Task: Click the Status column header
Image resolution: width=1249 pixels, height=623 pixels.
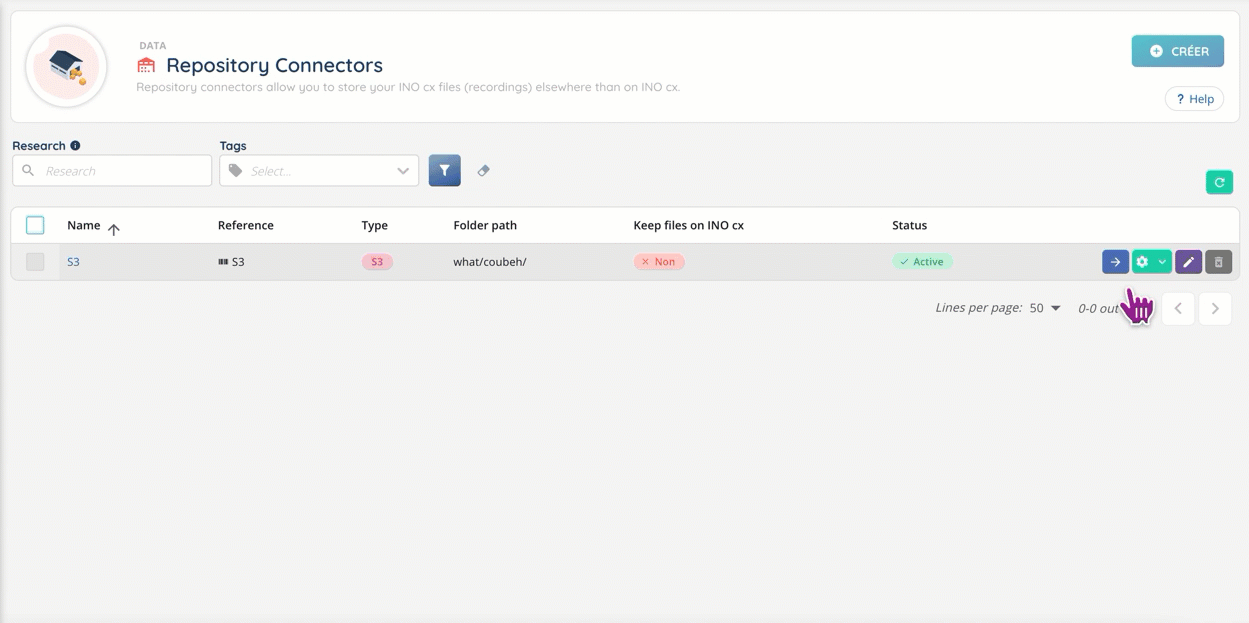Action: 909,226
